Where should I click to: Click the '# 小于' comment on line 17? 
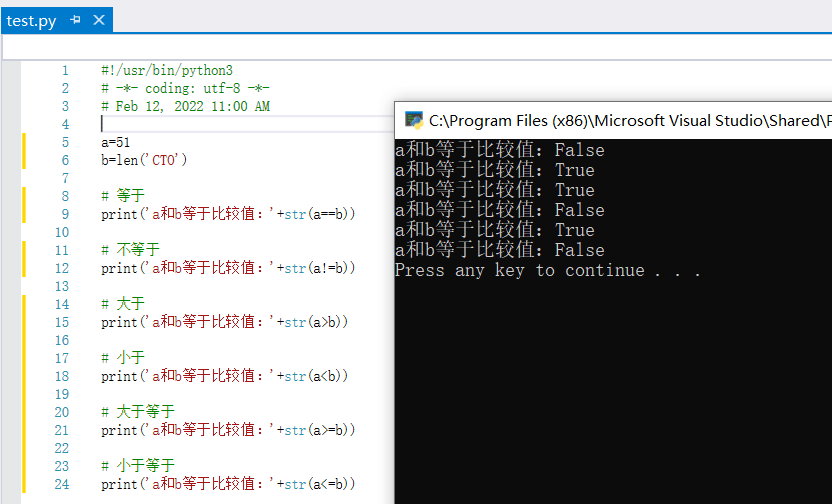point(123,358)
